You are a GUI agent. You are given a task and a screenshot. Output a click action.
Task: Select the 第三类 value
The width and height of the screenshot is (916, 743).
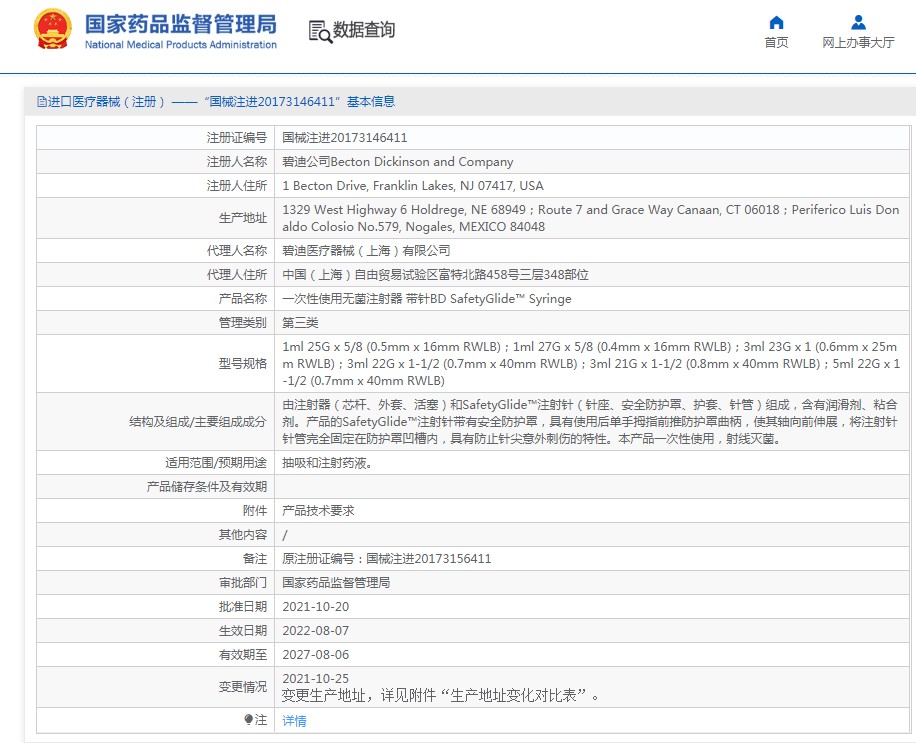tap(300, 322)
